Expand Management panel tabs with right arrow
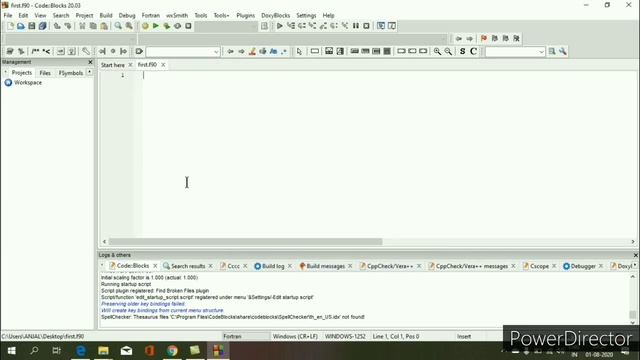Viewport: 640px width, 360px height. [89, 73]
